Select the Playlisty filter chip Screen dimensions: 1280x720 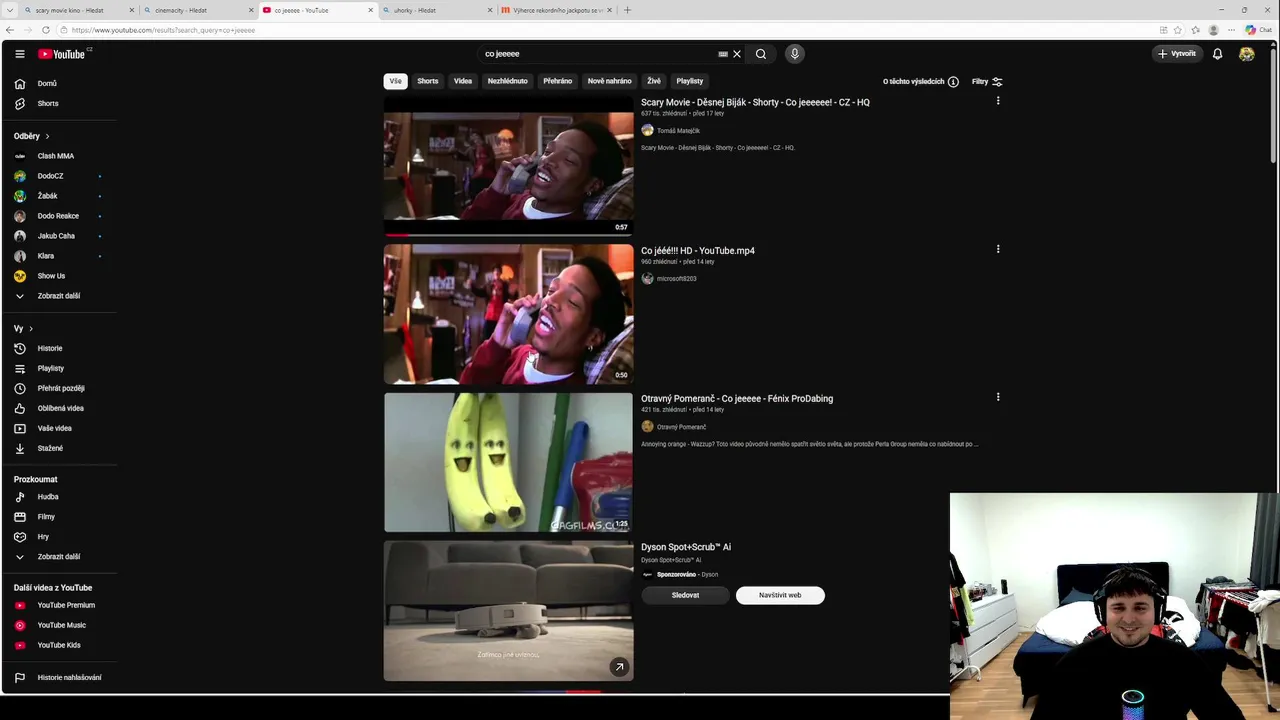tap(690, 81)
